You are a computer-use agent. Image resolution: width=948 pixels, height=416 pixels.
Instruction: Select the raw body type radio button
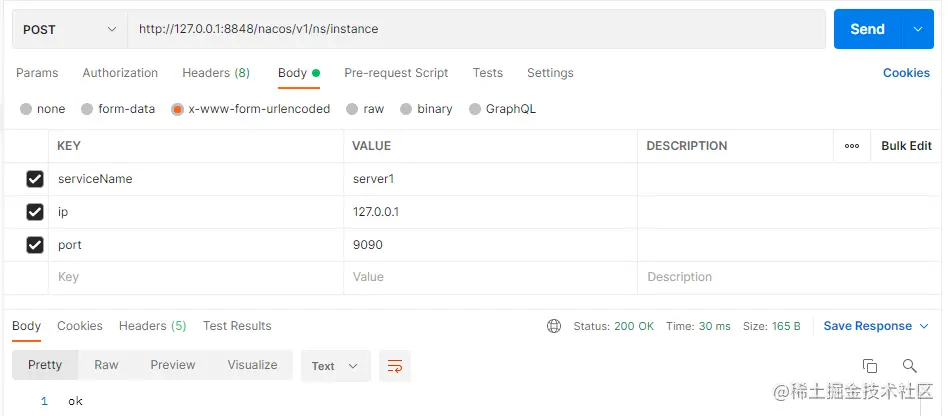coord(353,109)
